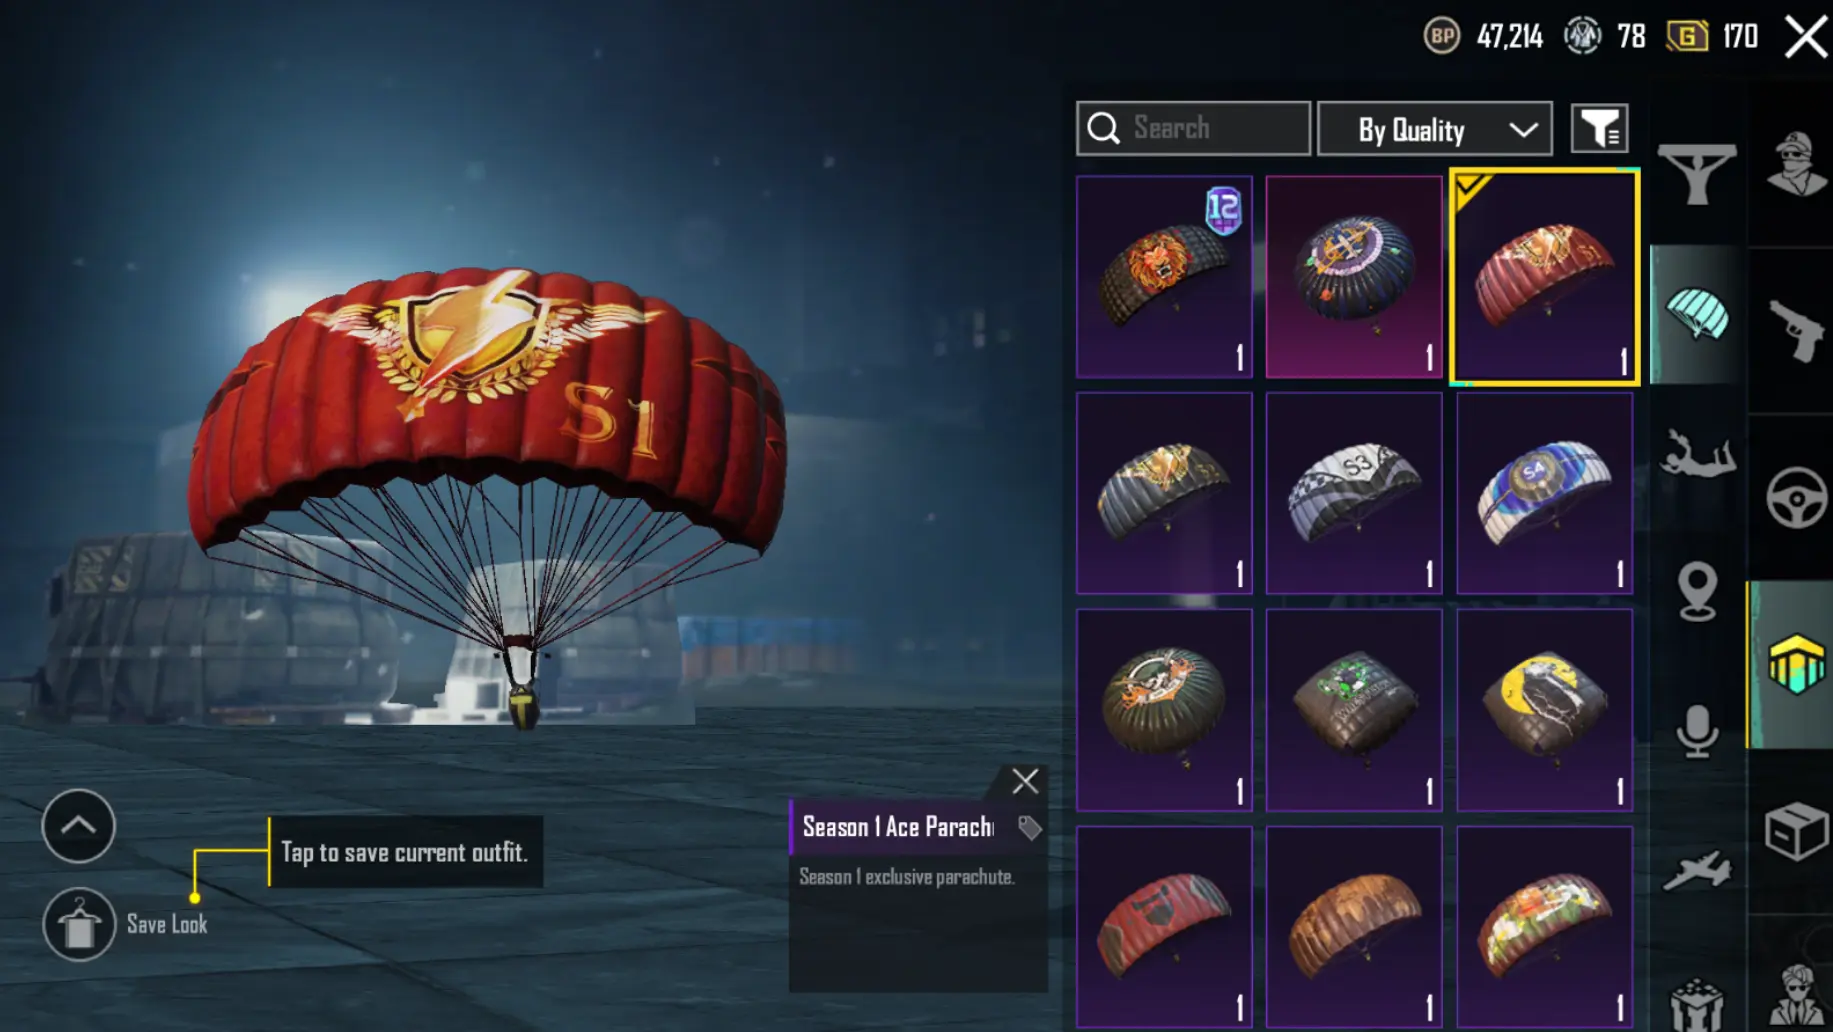Close the Season 1 Ace Parachute tooltip
Screen dimensions: 1833x1032
[1025, 781]
